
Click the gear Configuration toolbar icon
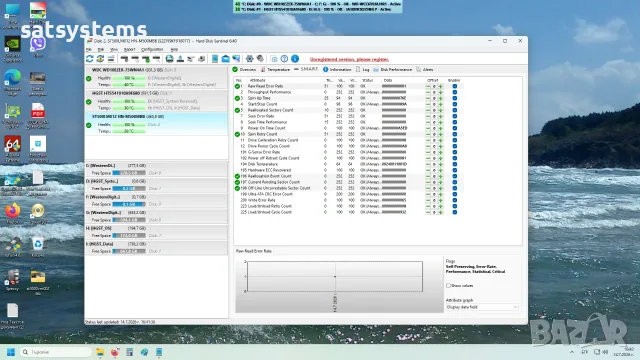tap(249, 59)
